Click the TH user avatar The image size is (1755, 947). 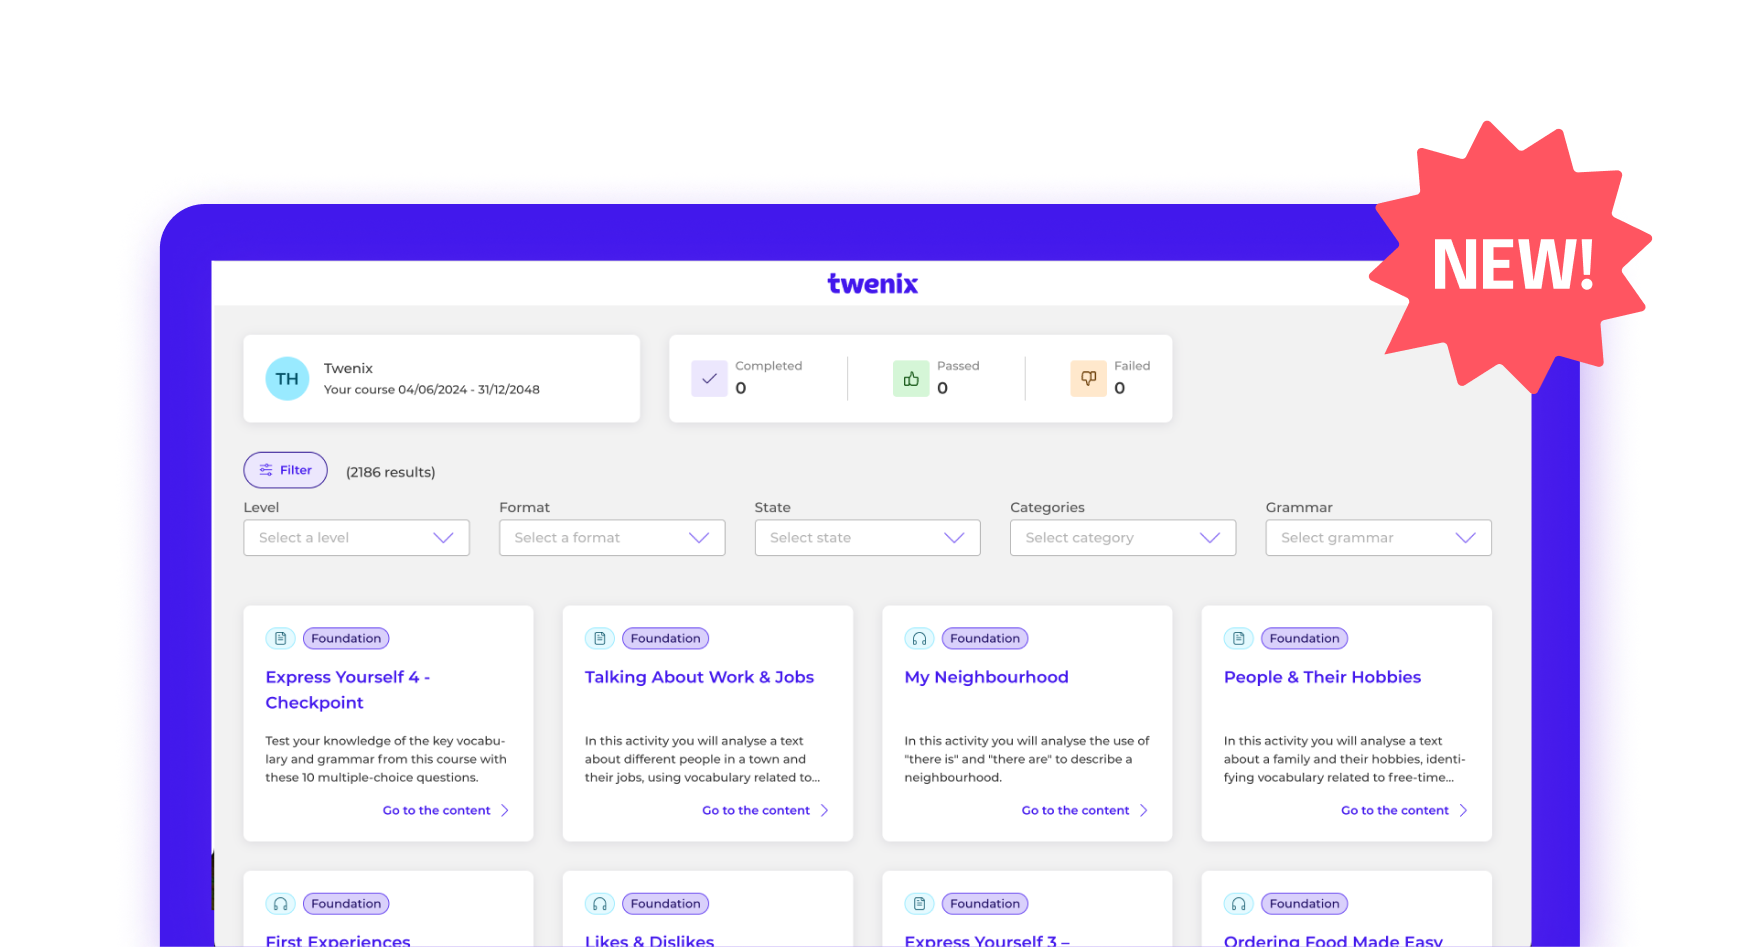click(287, 379)
